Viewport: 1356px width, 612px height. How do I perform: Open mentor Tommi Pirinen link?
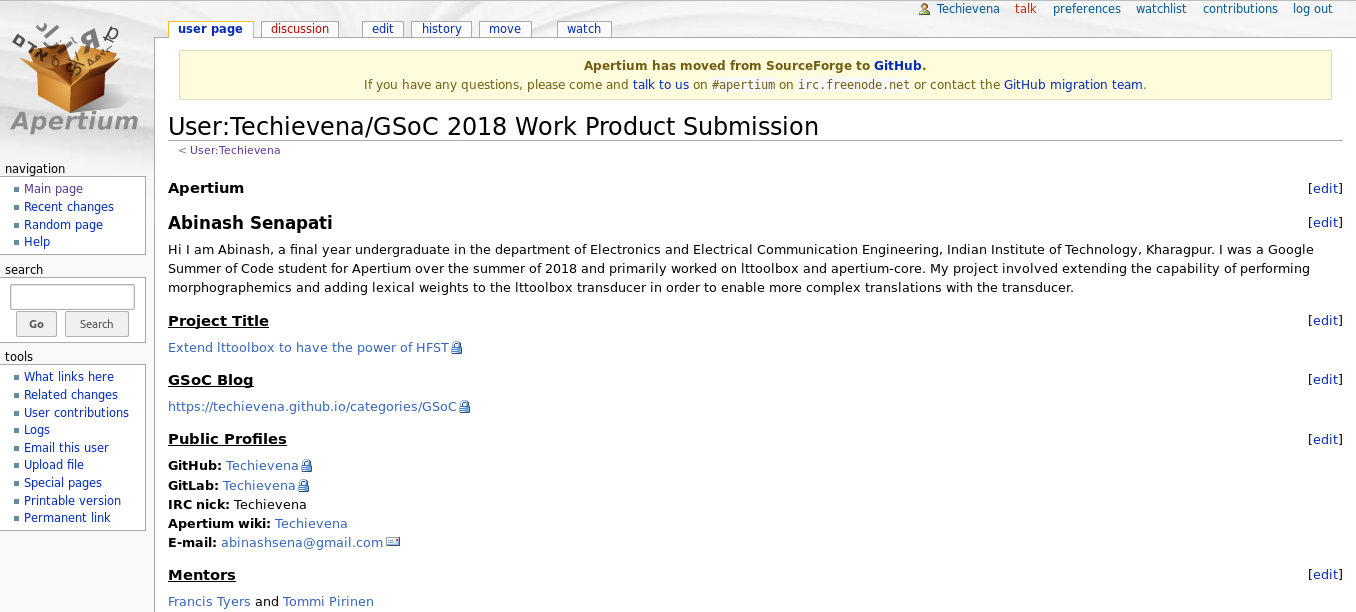[328, 602]
